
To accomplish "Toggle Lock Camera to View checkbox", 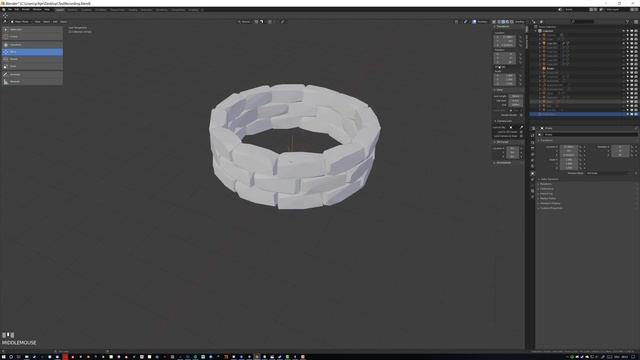I will pyautogui.click(x=521, y=136).
